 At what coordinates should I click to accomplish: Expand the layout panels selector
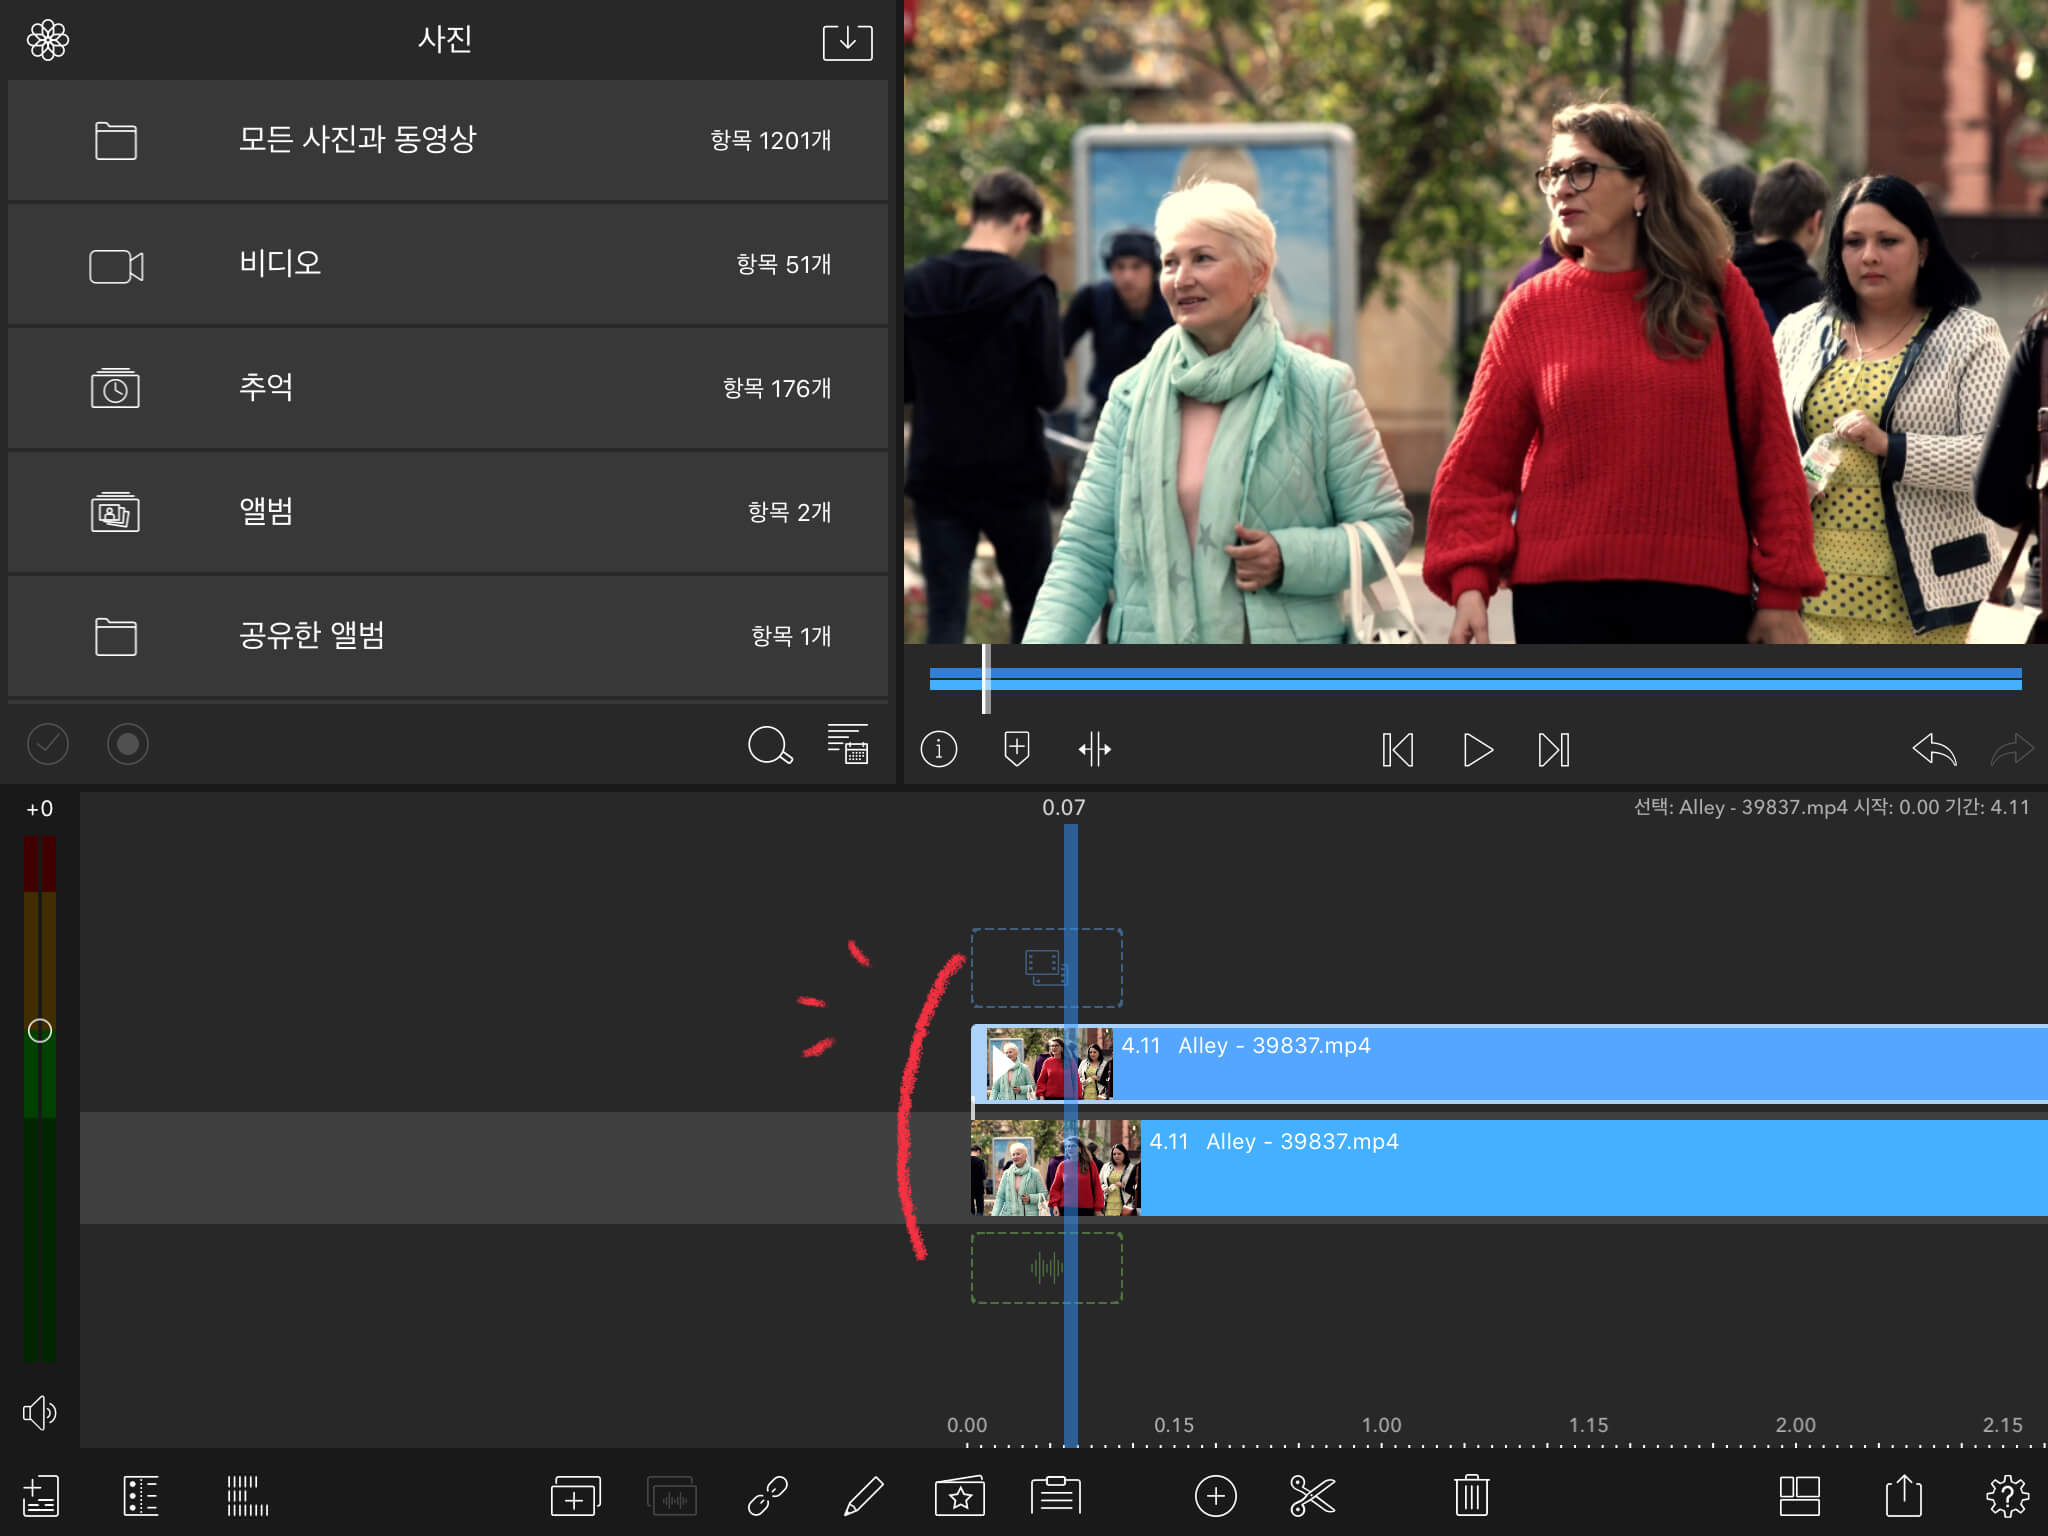1799,1496
